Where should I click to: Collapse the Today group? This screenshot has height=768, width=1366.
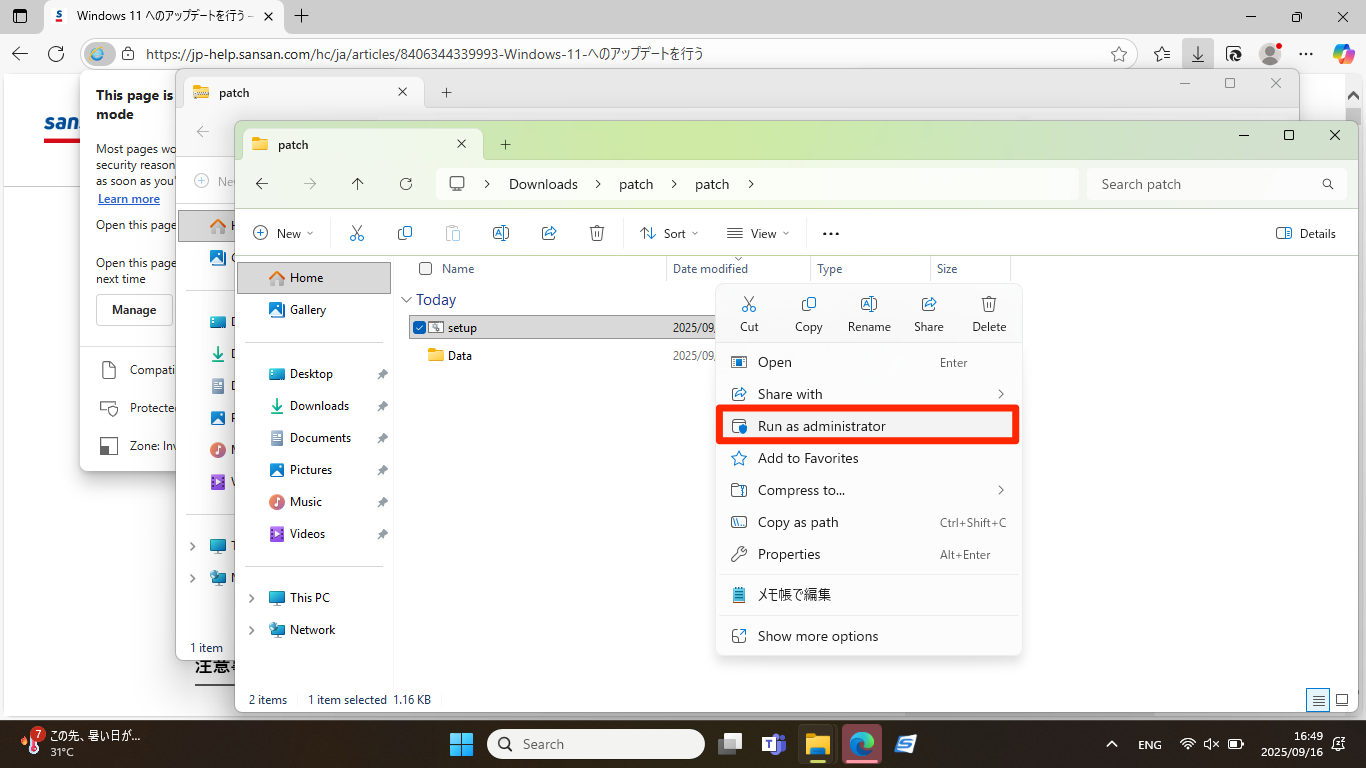point(407,300)
